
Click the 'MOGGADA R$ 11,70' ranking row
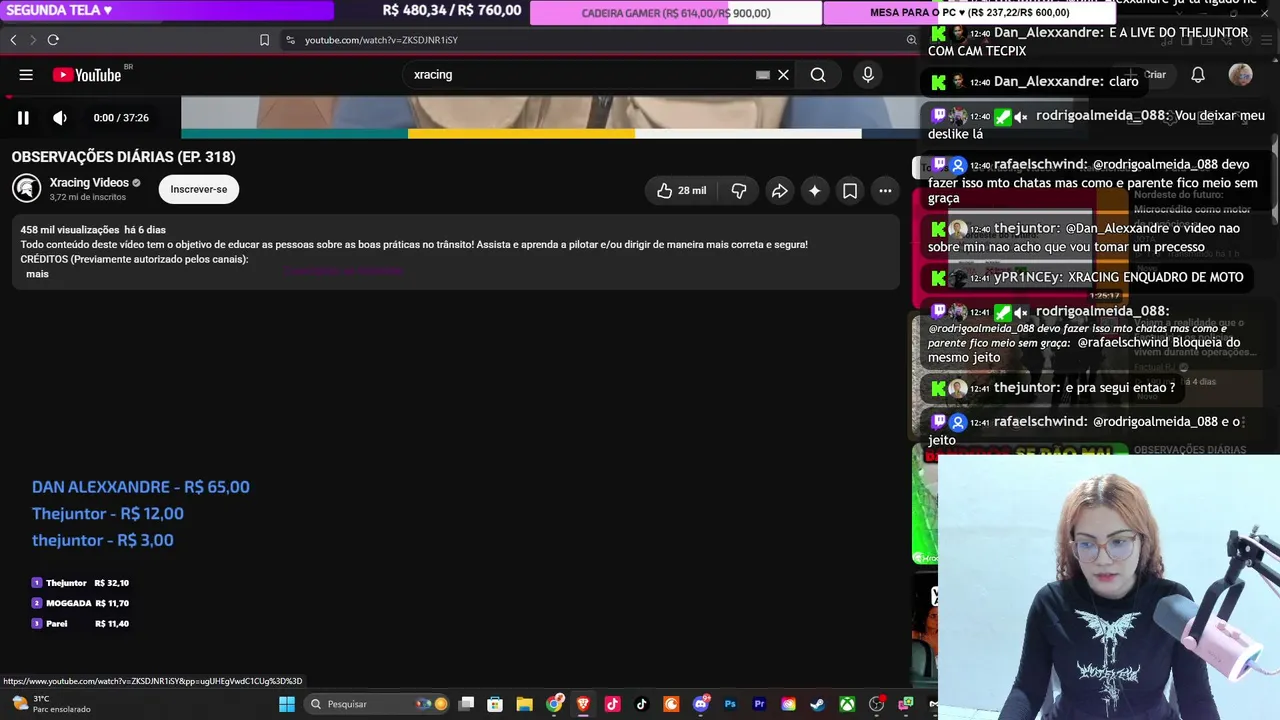80,603
